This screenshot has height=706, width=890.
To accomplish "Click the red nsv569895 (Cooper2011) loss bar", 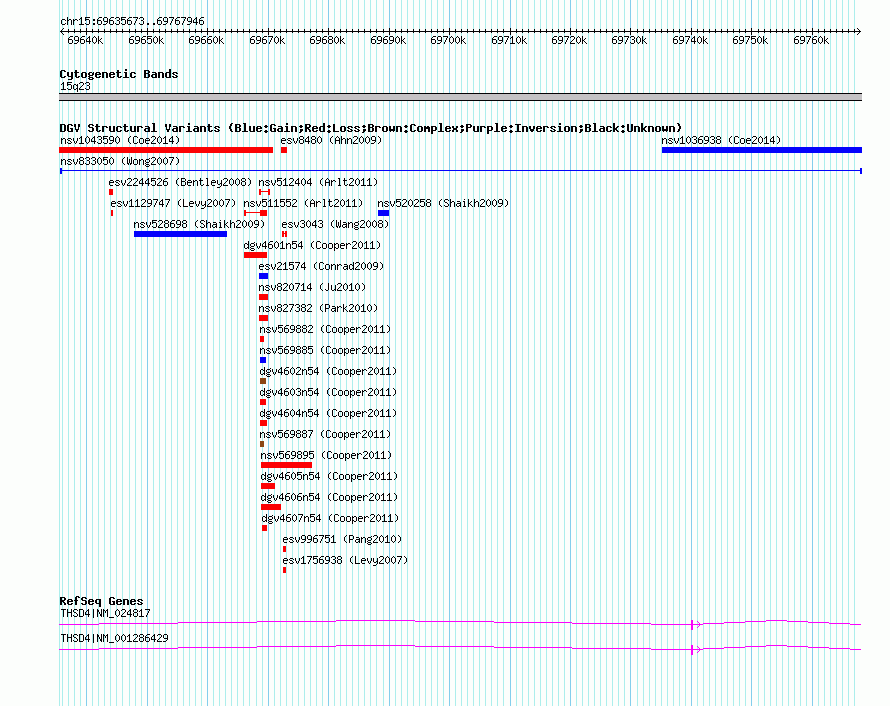I will [x=287, y=465].
